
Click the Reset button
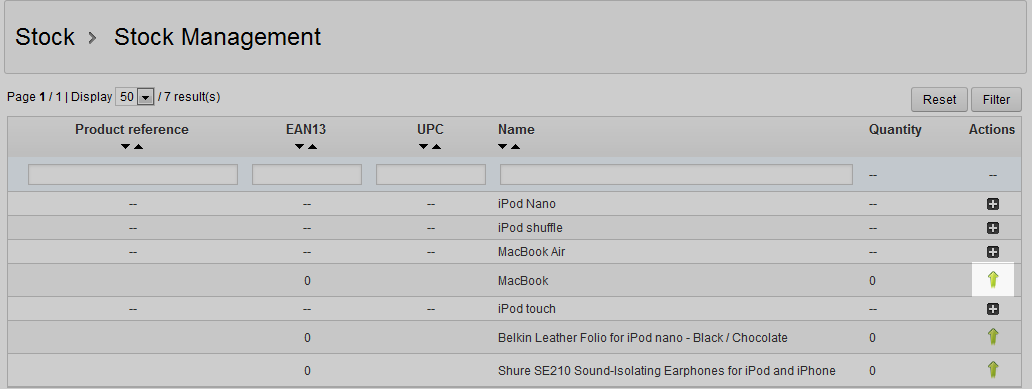(x=939, y=99)
